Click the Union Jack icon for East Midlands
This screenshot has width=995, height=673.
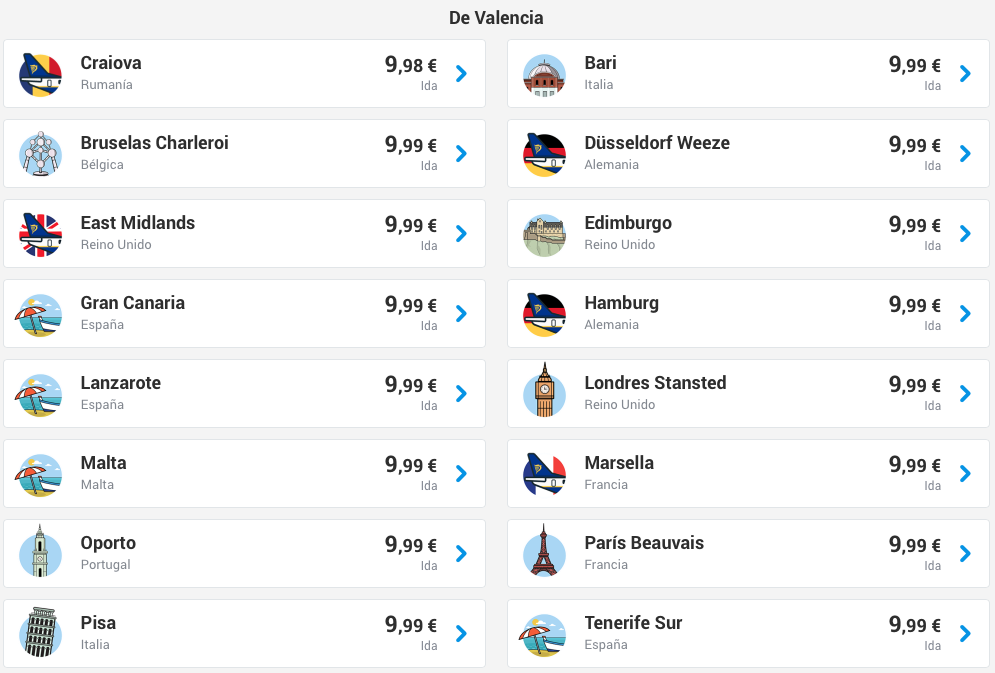click(x=40, y=235)
